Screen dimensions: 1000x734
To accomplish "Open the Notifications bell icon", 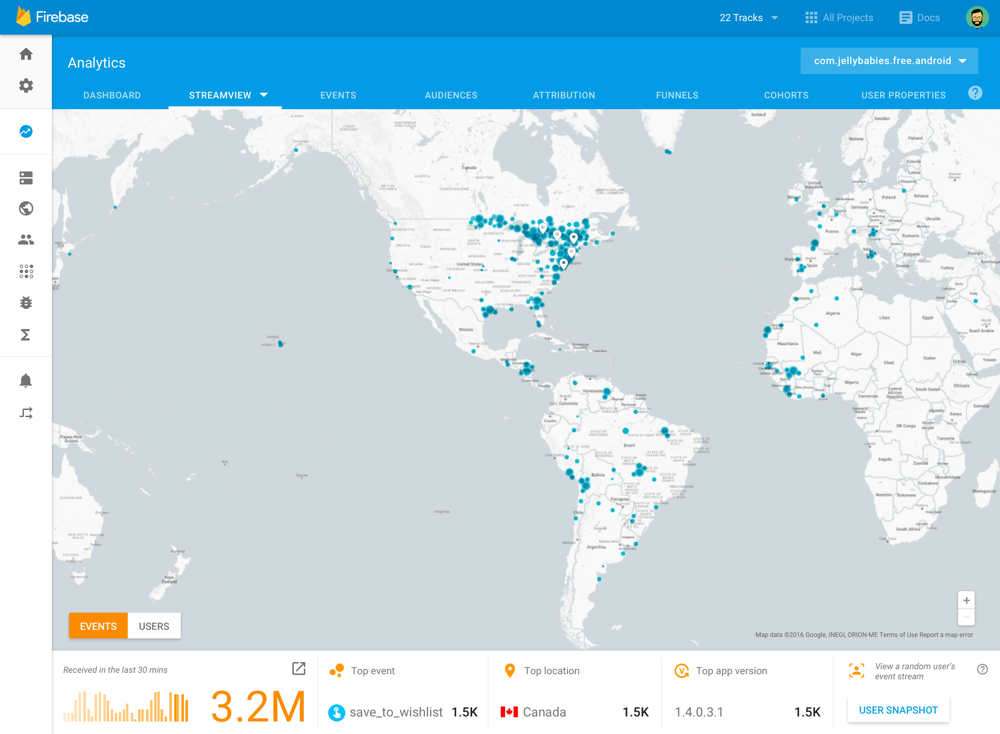I will 26,381.
